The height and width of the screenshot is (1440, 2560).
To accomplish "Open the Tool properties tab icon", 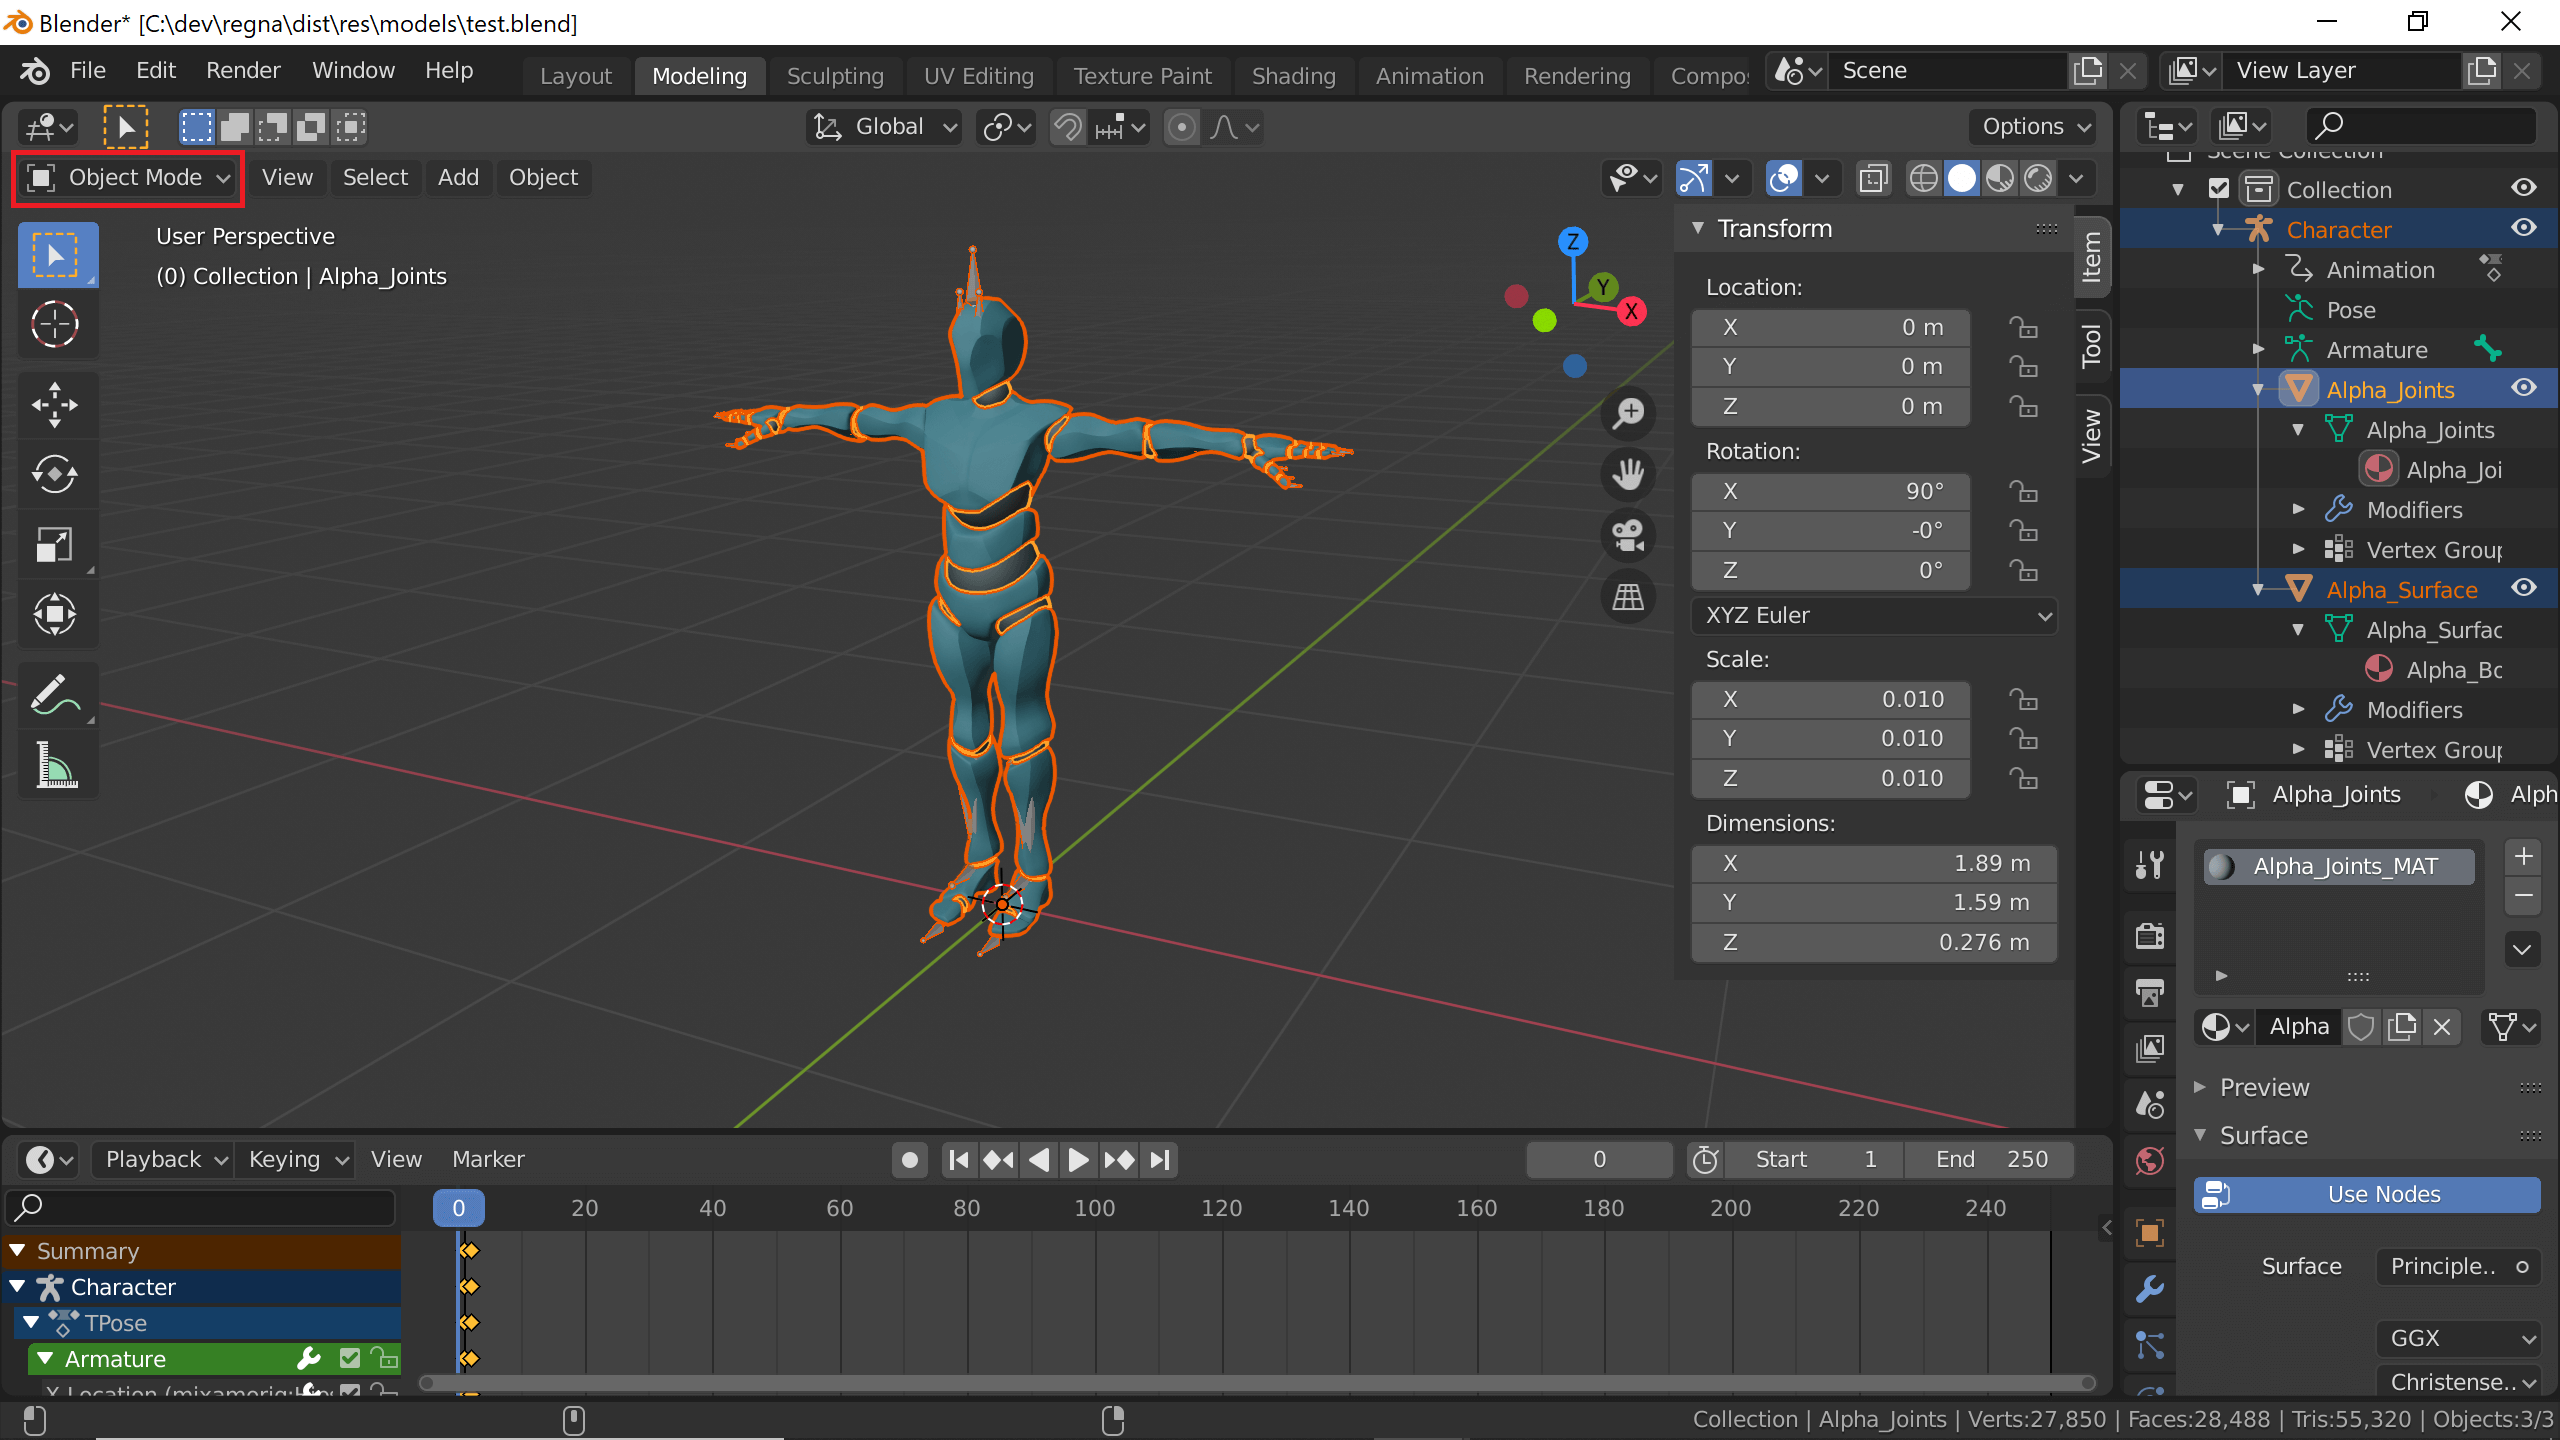I will 2150,863.
